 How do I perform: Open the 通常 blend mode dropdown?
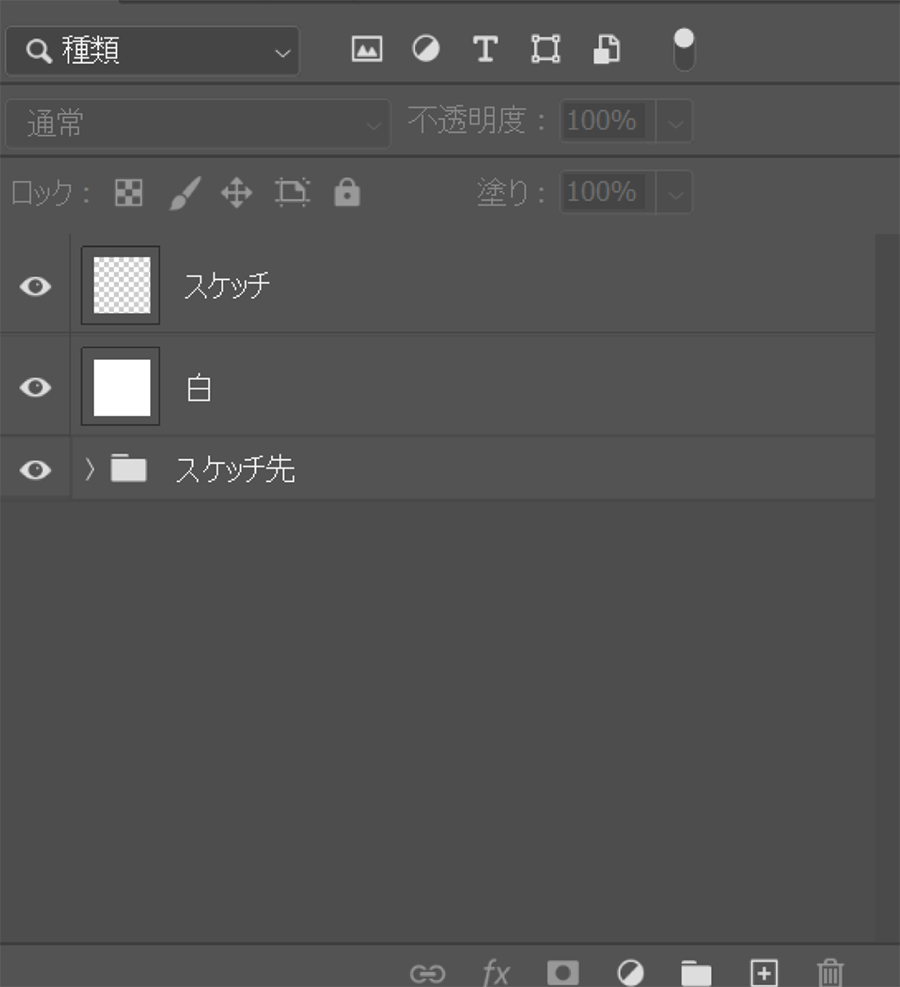(x=198, y=123)
